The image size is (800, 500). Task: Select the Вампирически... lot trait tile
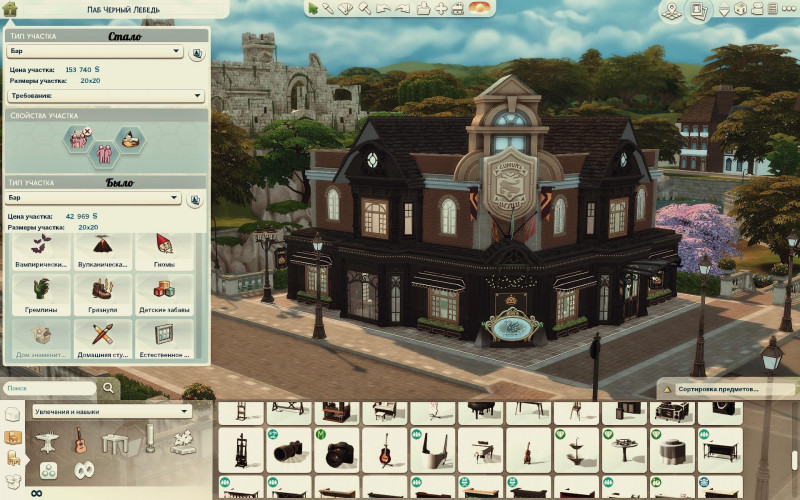41,252
